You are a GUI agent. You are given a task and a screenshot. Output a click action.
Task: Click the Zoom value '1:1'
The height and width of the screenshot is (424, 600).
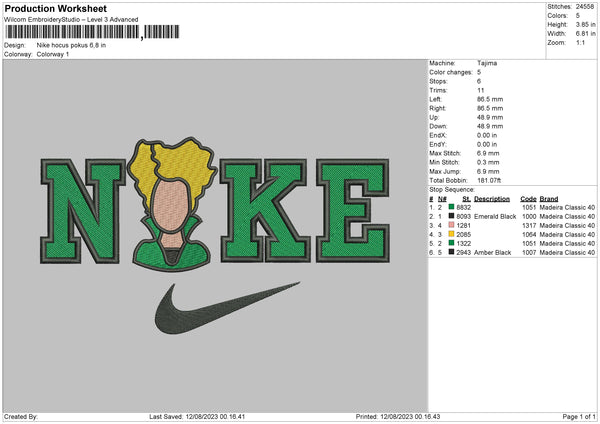580,42
